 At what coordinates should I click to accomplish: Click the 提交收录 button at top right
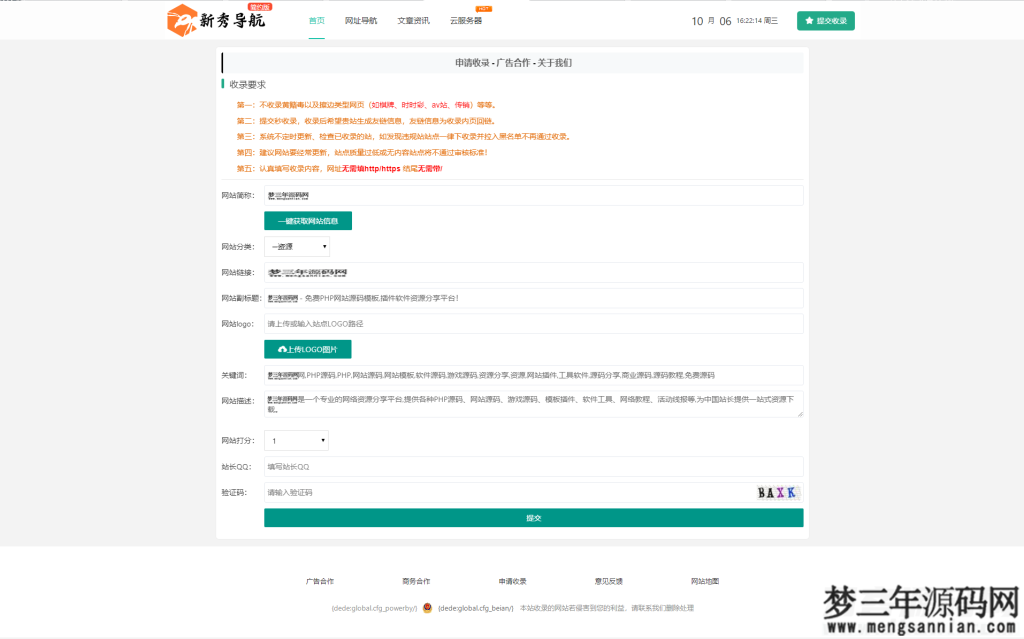point(825,20)
